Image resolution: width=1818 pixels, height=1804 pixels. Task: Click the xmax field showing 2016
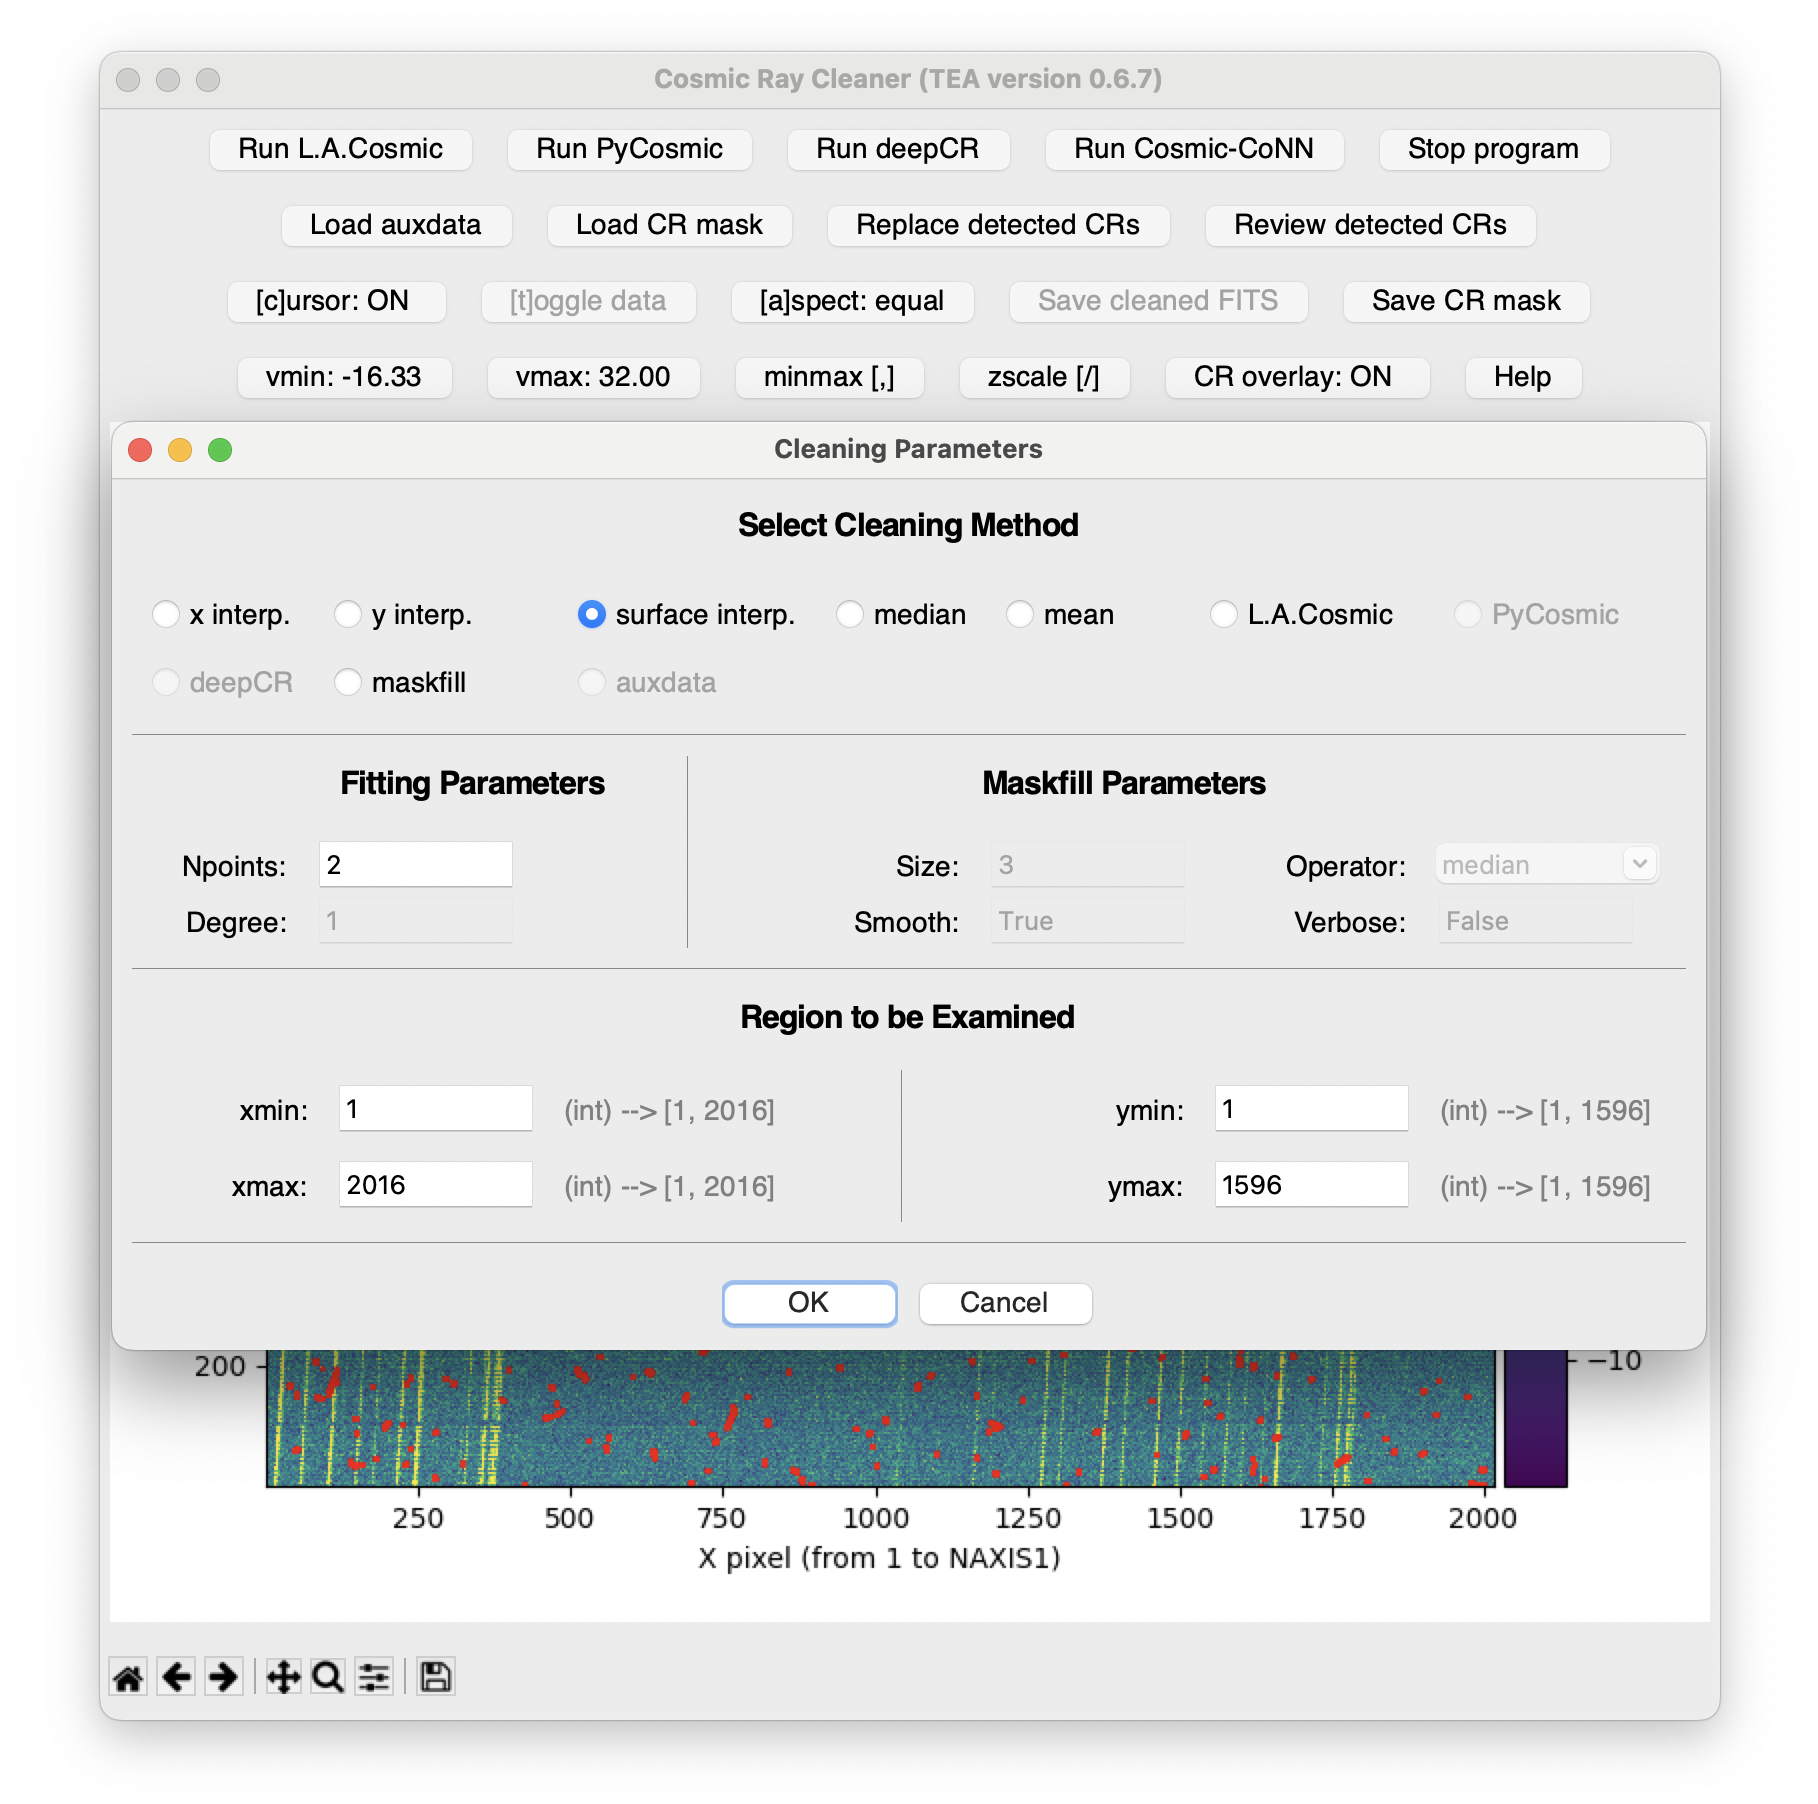(435, 1185)
